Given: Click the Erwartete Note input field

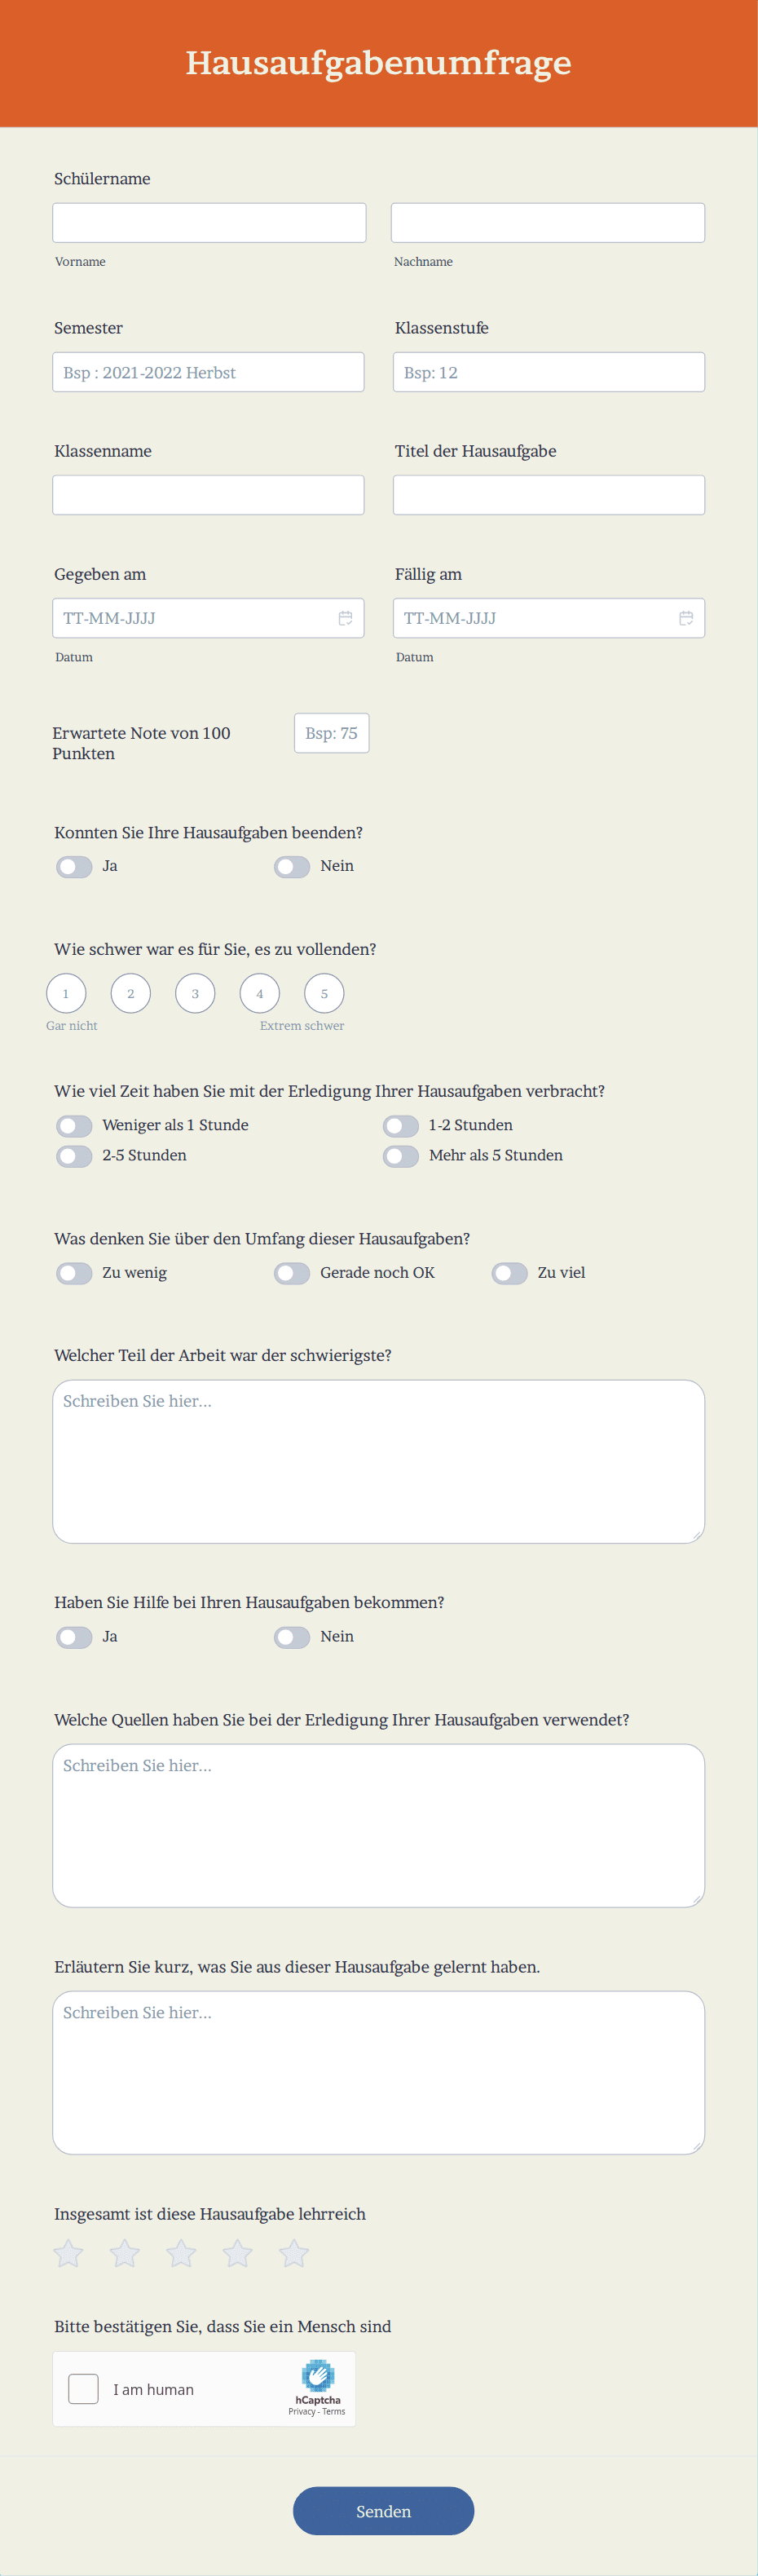Looking at the screenshot, I should click(331, 733).
